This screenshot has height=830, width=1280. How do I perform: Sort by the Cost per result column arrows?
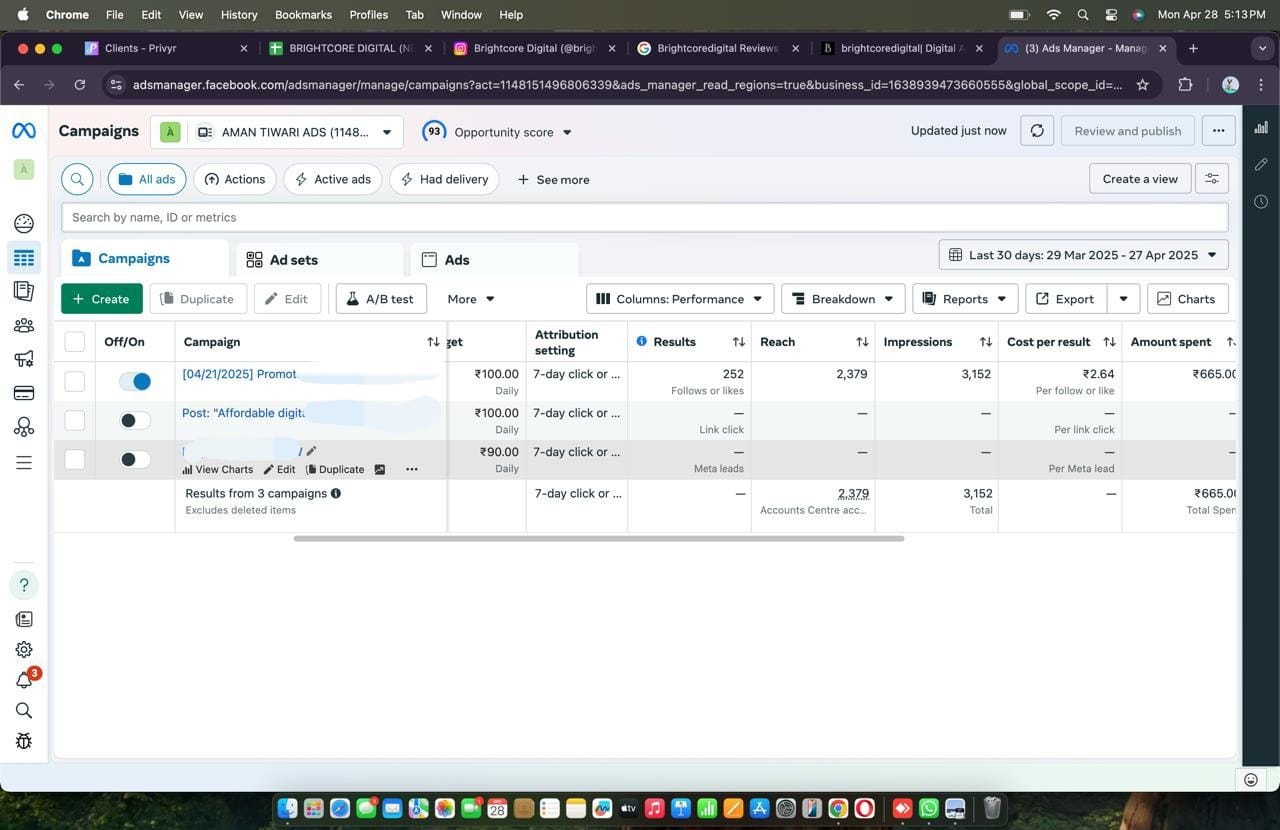[1109, 342]
